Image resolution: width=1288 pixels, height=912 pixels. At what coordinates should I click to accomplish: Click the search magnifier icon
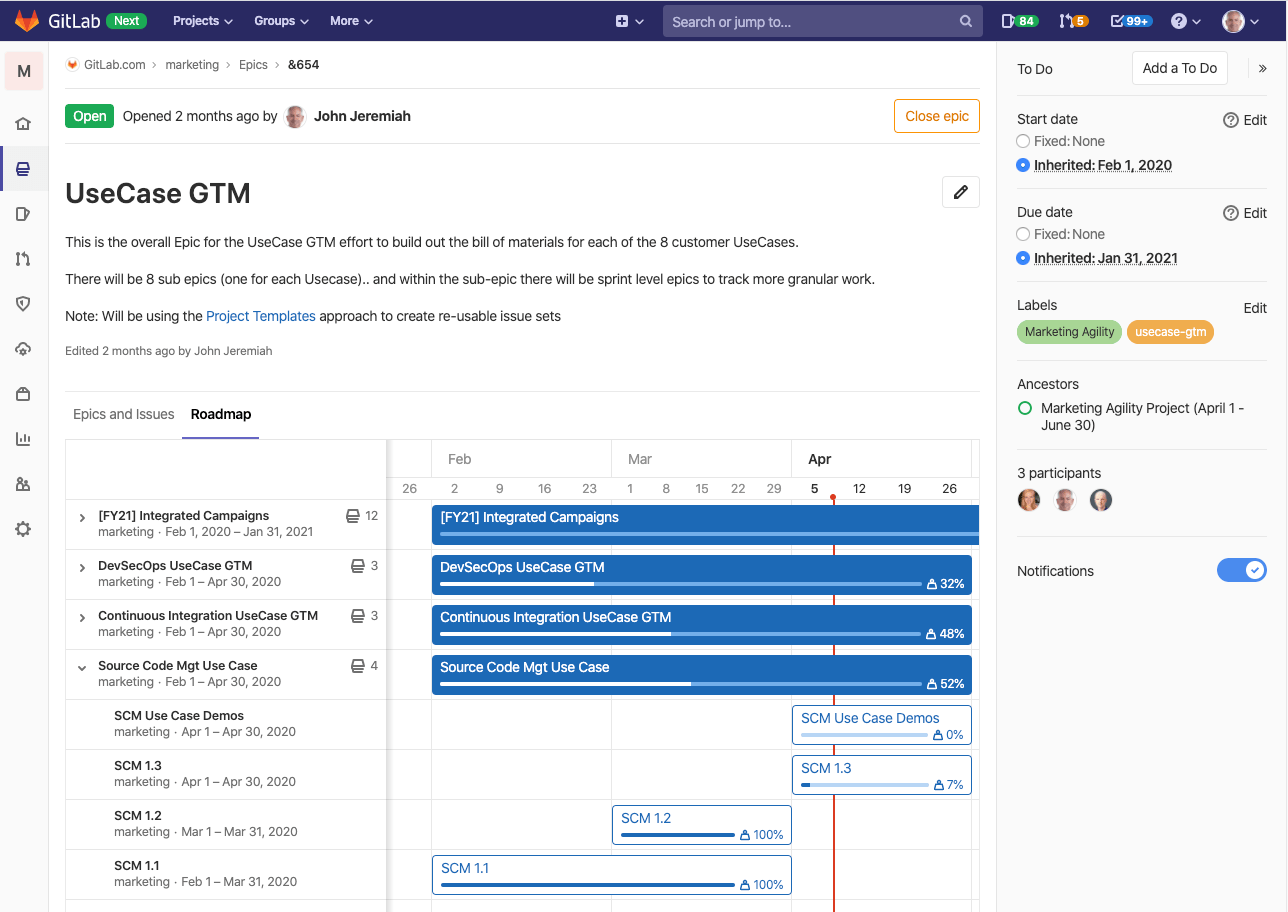click(x=965, y=21)
